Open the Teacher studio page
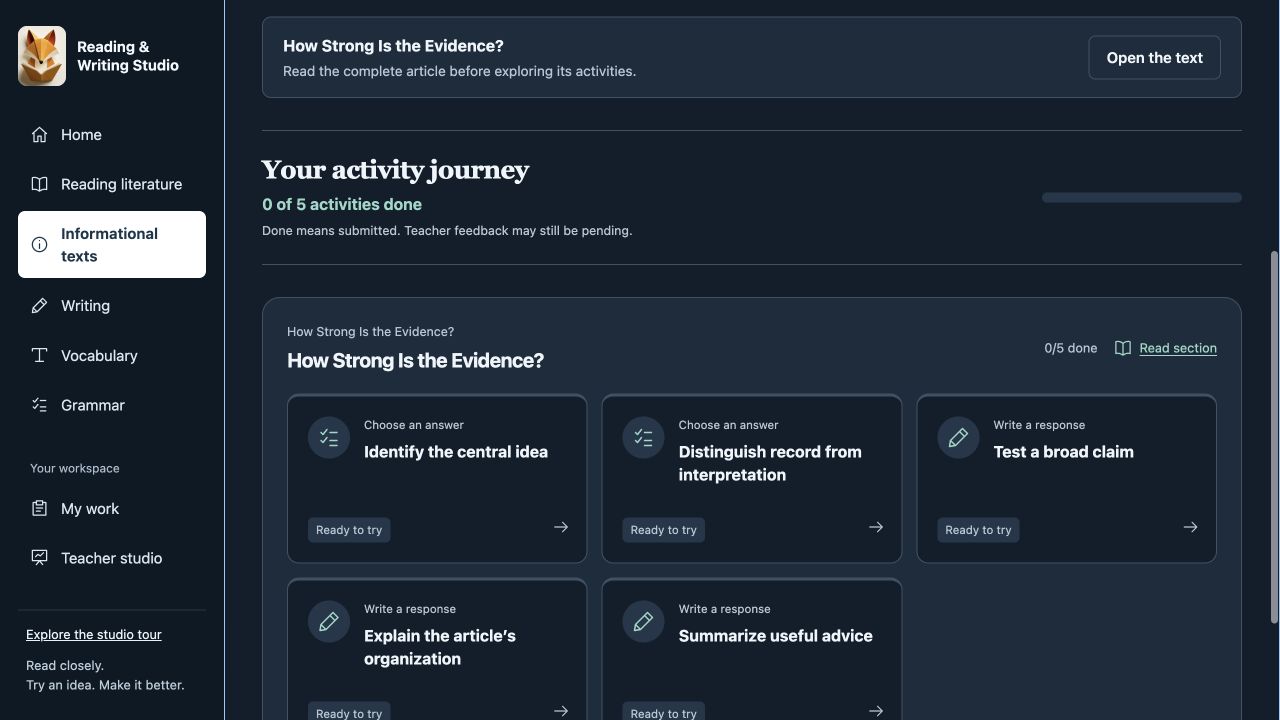The image size is (1280, 720). click(112, 558)
